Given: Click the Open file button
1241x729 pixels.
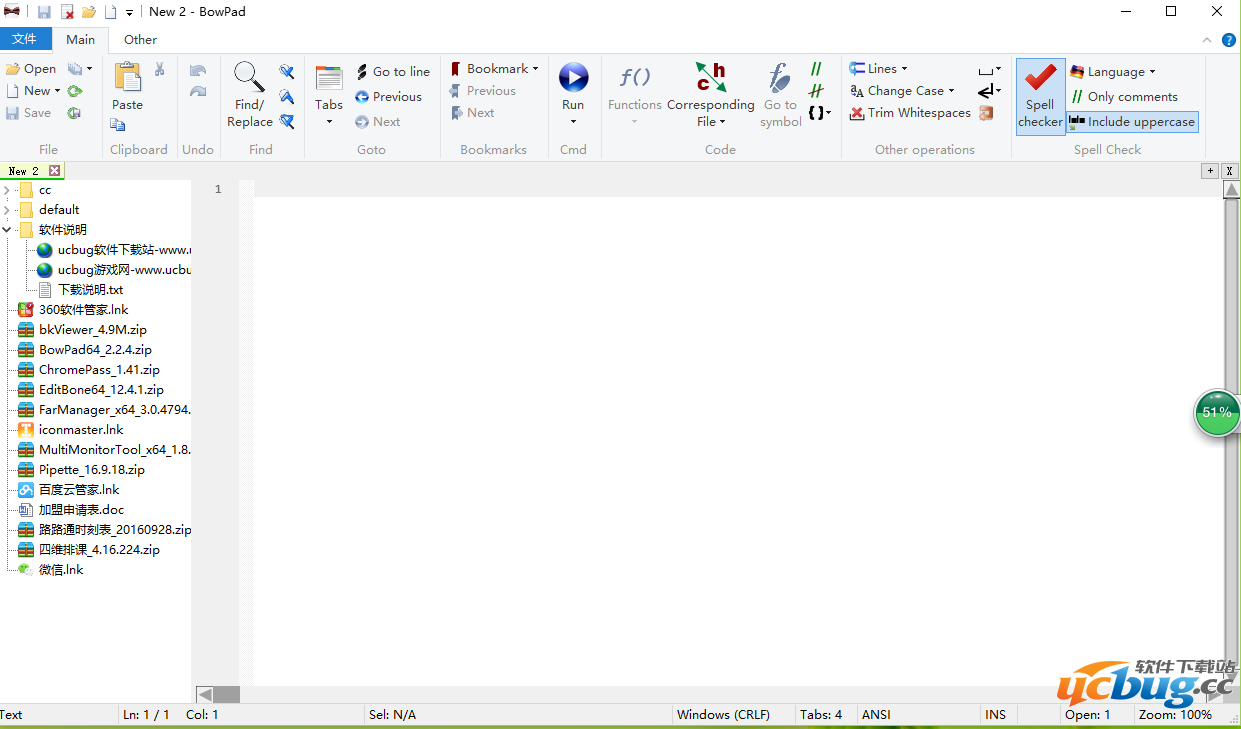Looking at the screenshot, I should click(x=31, y=69).
